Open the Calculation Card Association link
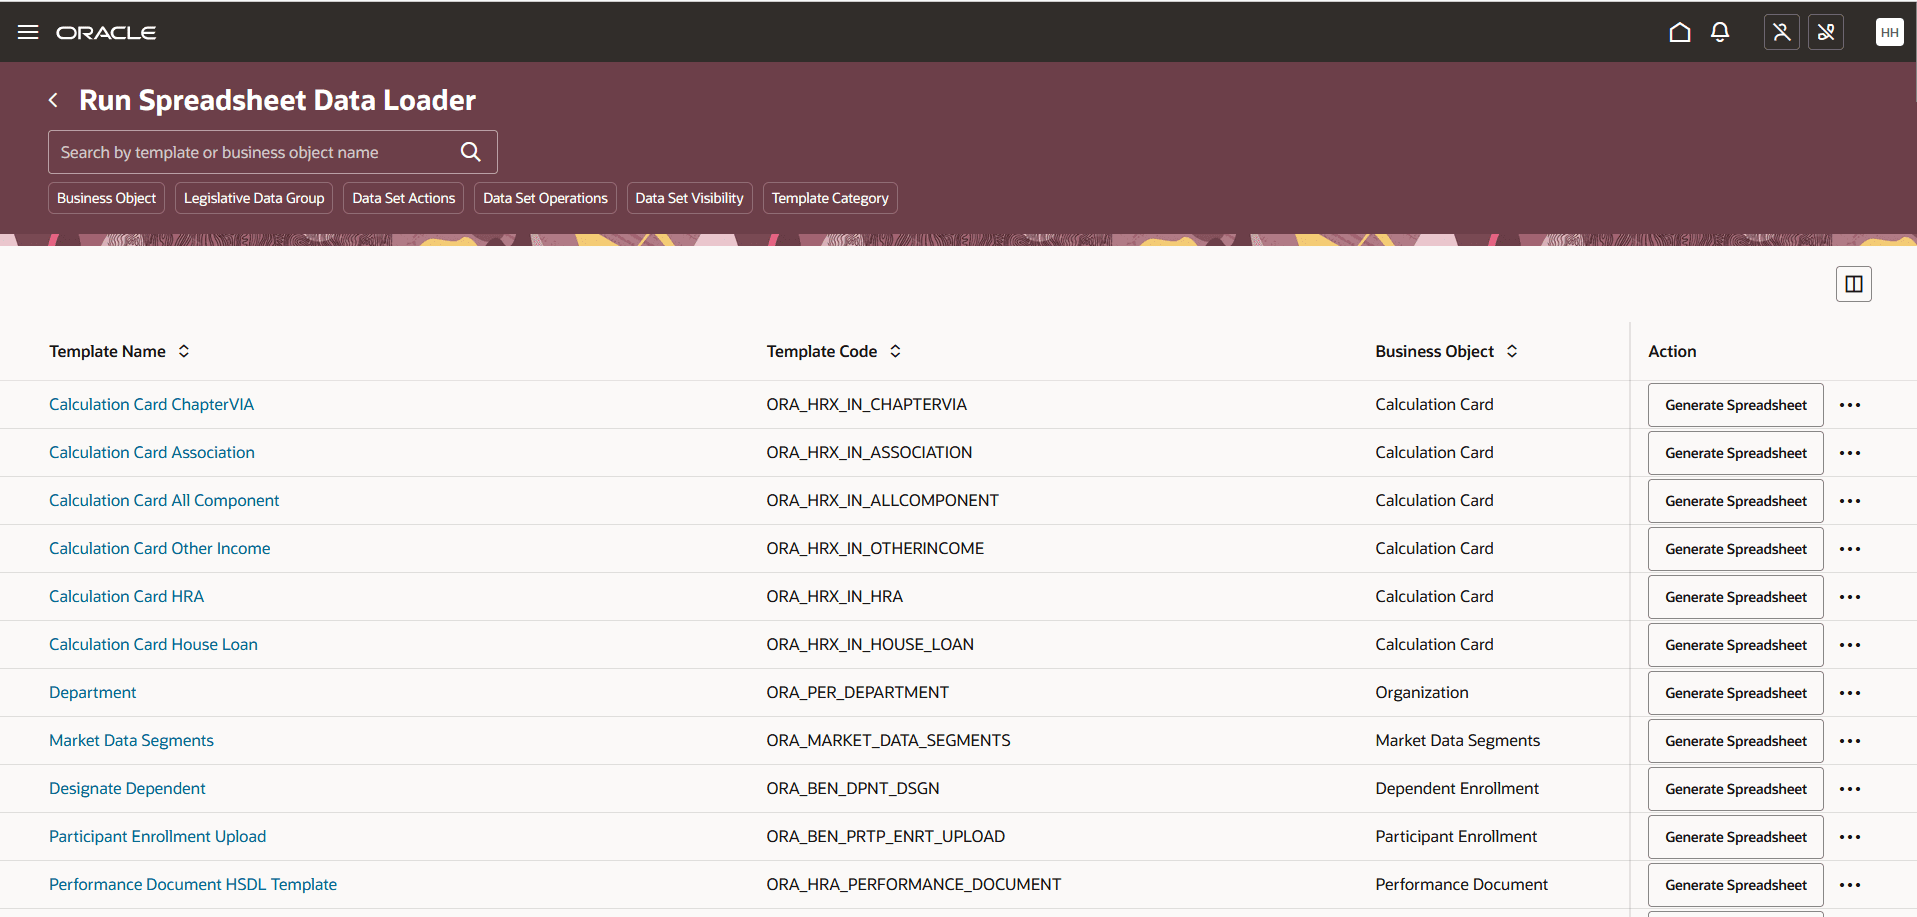 (151, 452)
